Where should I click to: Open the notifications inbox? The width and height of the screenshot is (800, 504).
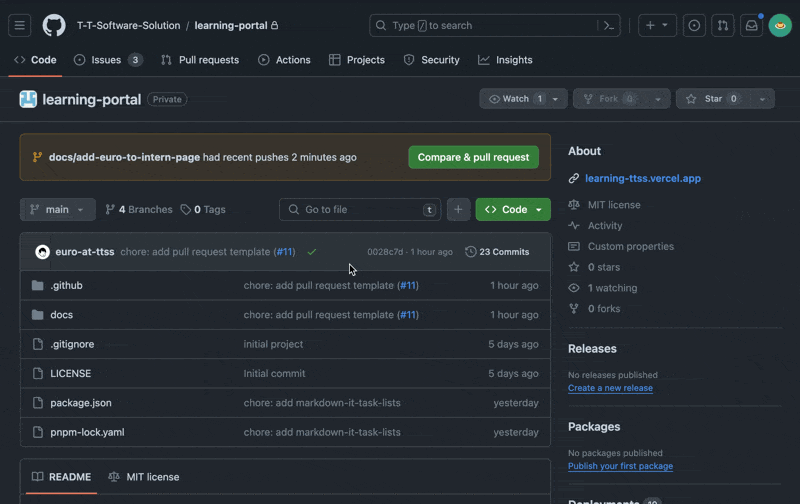coord(752,26)
